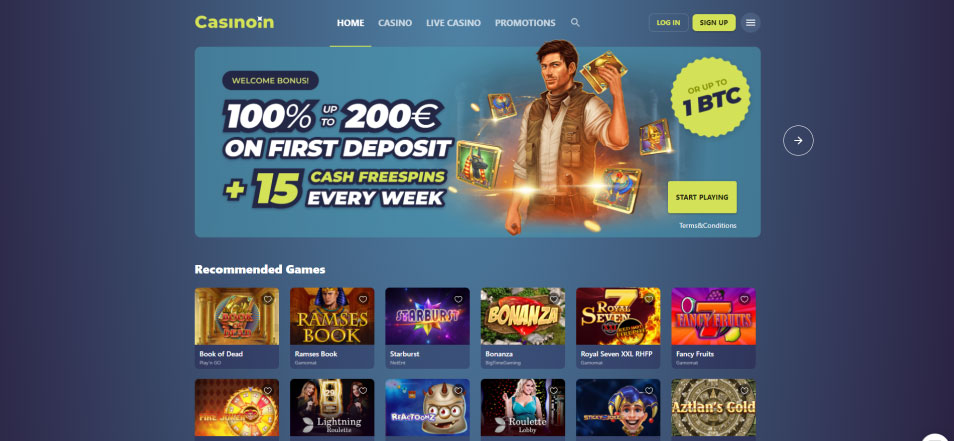Screen dimensions: 954x441
Task: Open the hamburger menu icon
Action: (x=750, y=23)
